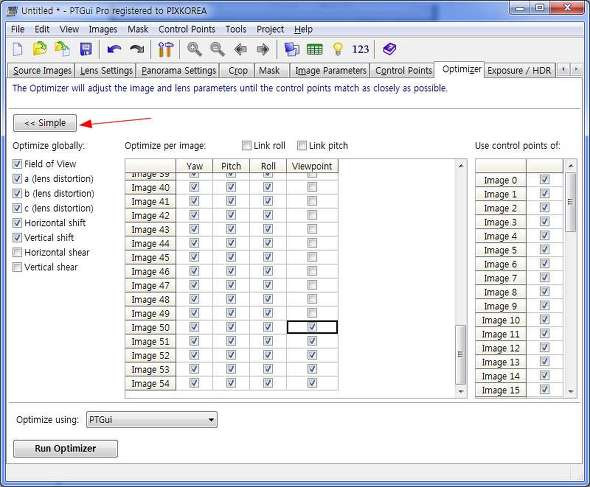Screen dimensions: 590x487
Task: Click the light bulb toolbar icon
Action: pos(338,49)
